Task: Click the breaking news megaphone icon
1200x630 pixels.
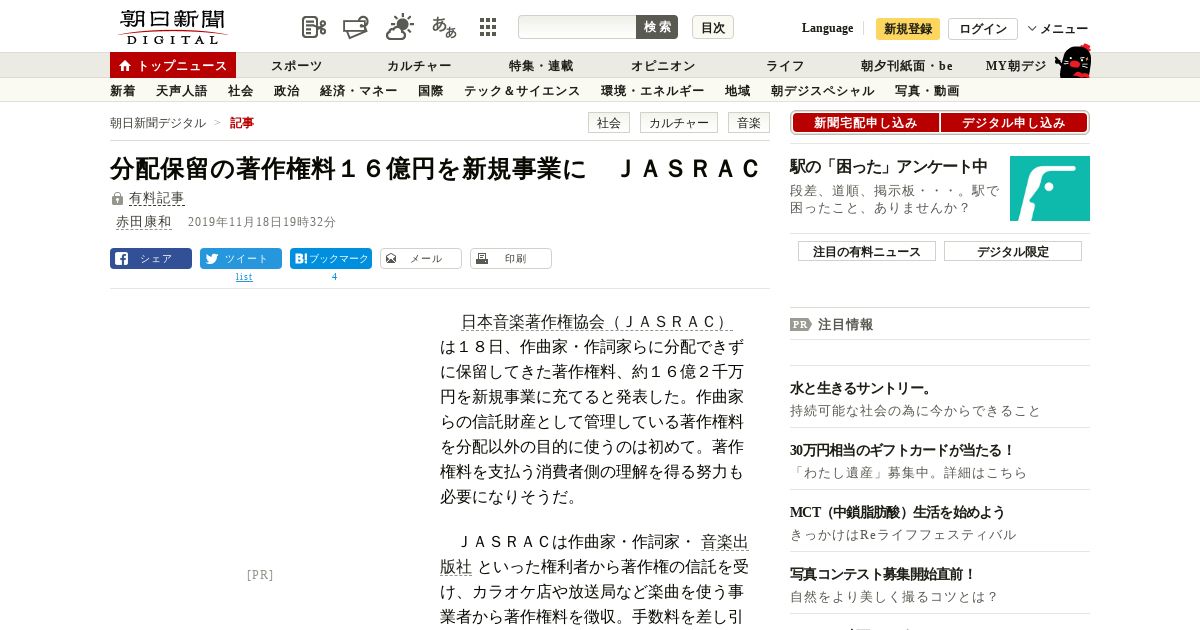Action: pos(356,27)
